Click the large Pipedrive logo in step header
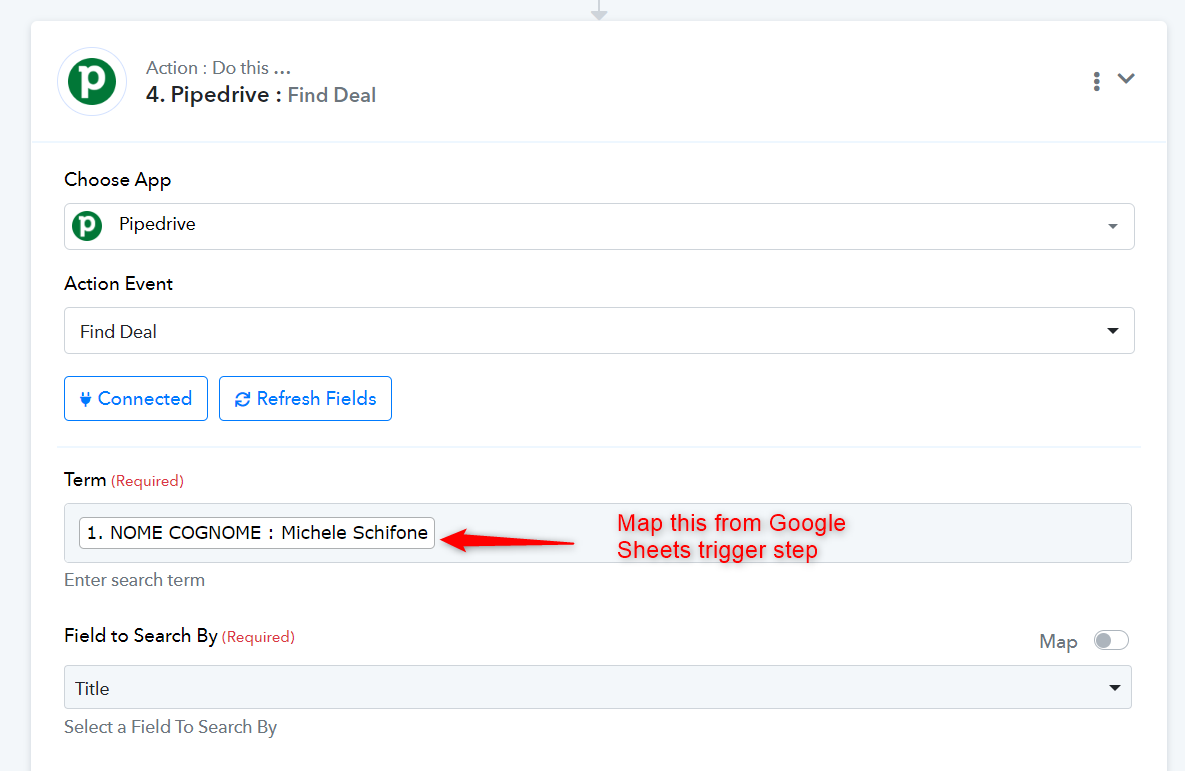This screenshot has width=1185, height=771. (x=92, y=82)
